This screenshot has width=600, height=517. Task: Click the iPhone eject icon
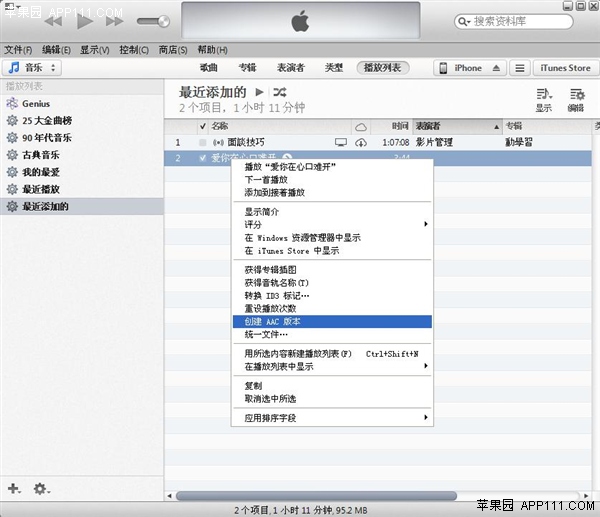[497, 68]
